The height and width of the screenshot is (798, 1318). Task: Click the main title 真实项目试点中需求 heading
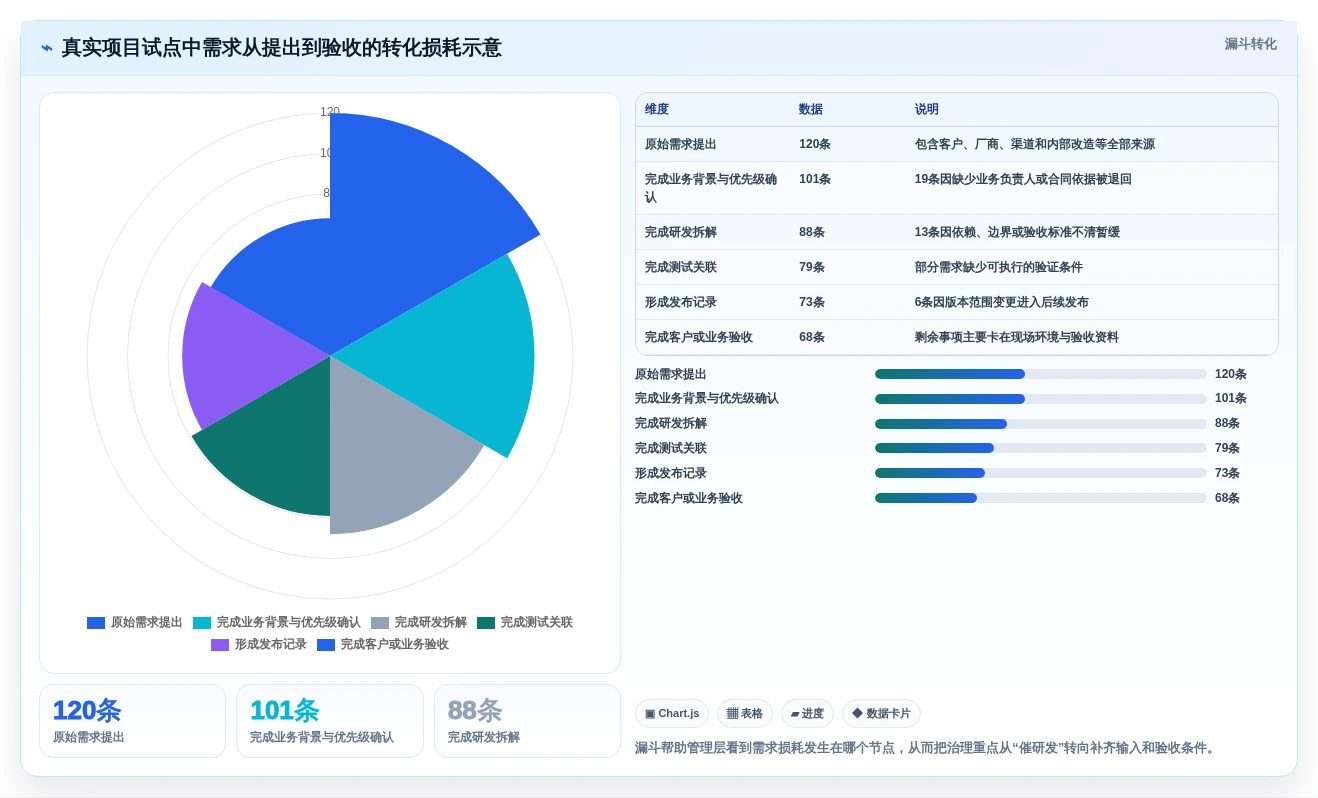point(282,48)
